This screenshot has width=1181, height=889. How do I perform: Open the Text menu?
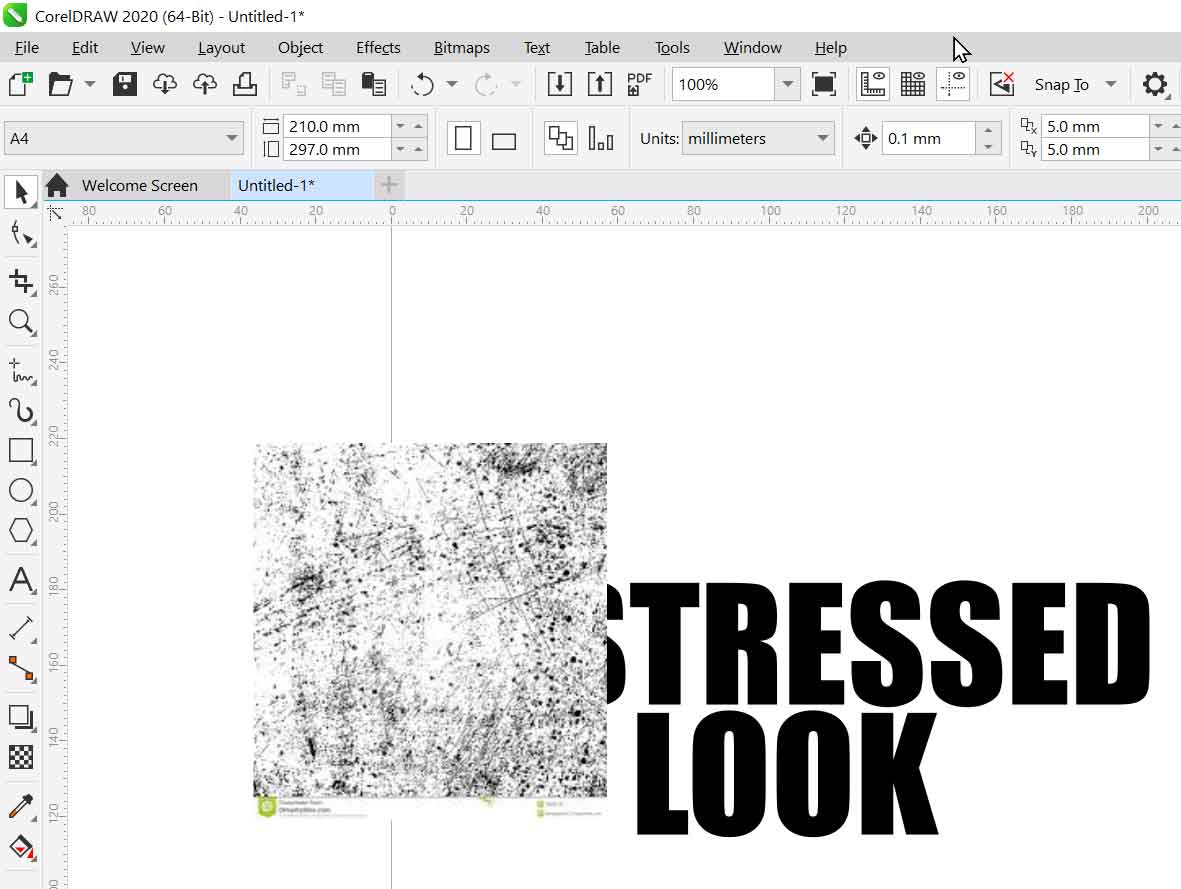(x=536, y=47)
